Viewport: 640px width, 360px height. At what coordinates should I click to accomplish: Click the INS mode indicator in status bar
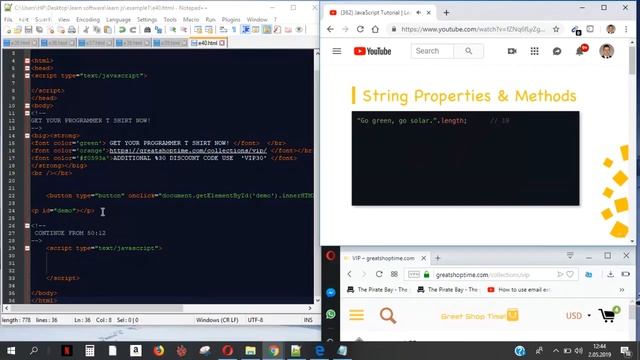[x=308, y=320]
